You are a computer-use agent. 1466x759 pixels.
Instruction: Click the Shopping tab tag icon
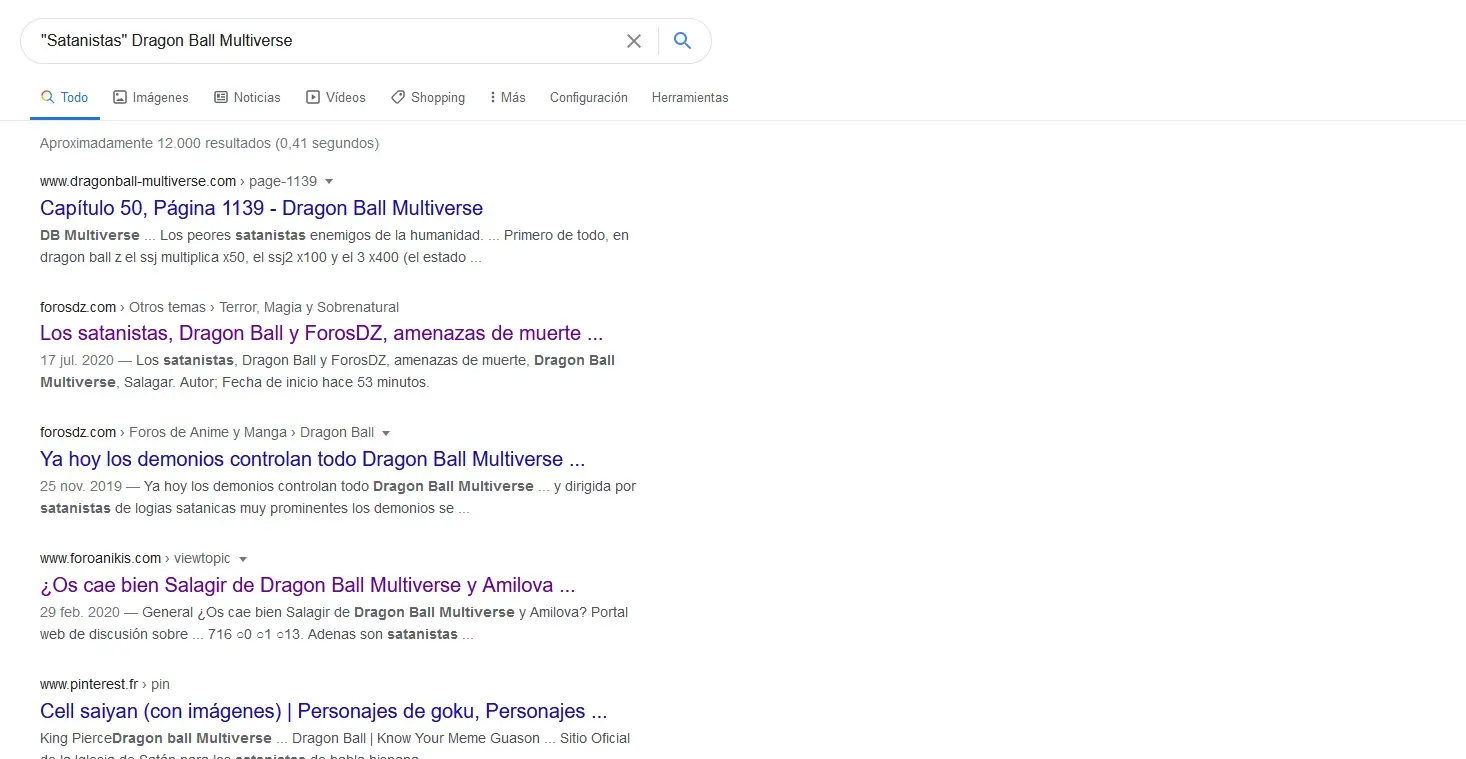tap(398, 97)
